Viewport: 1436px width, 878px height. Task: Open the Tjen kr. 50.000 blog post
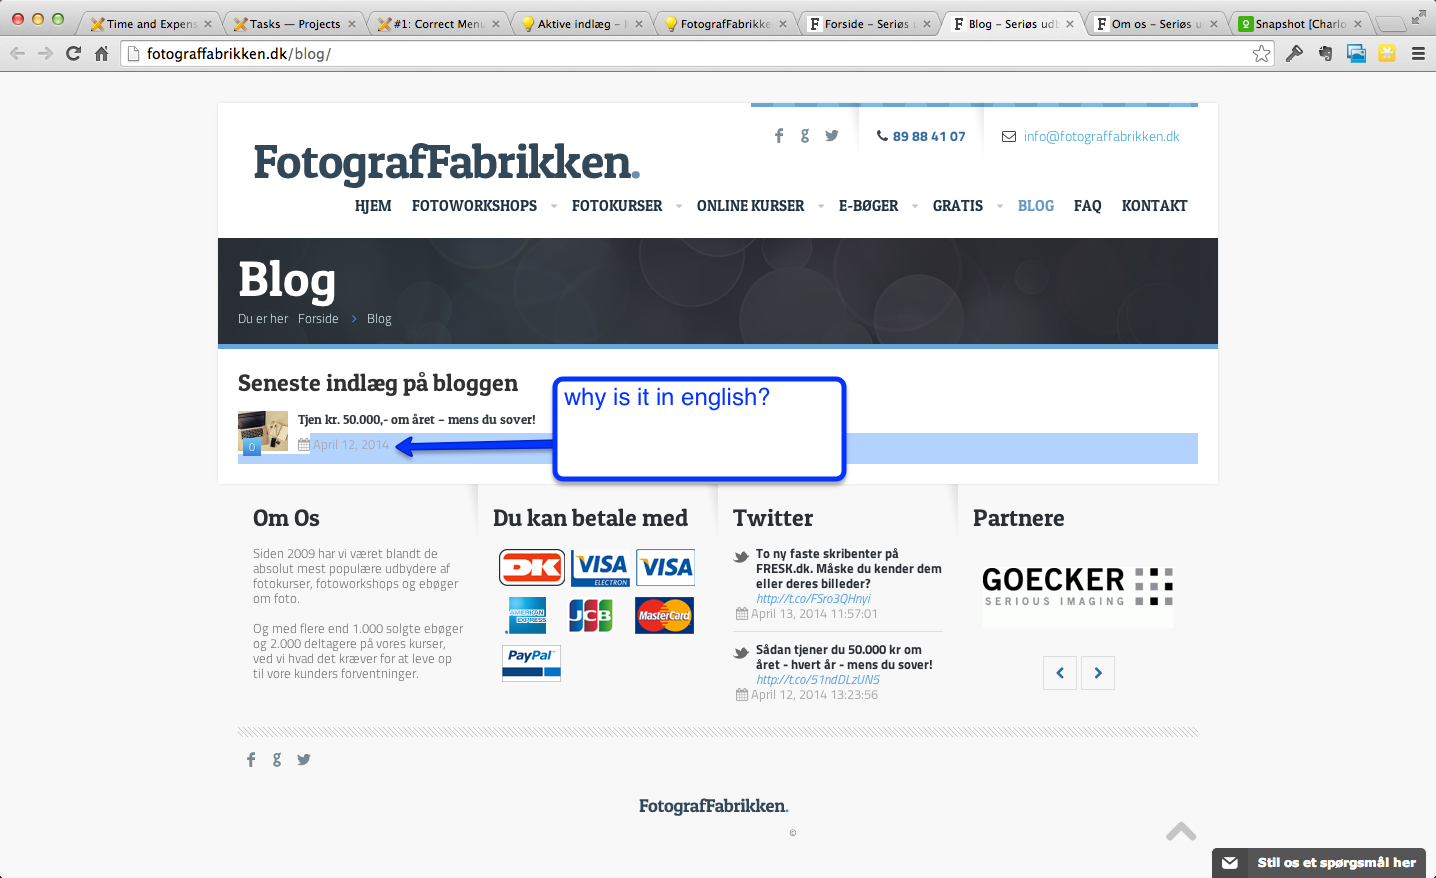point(416,420)
